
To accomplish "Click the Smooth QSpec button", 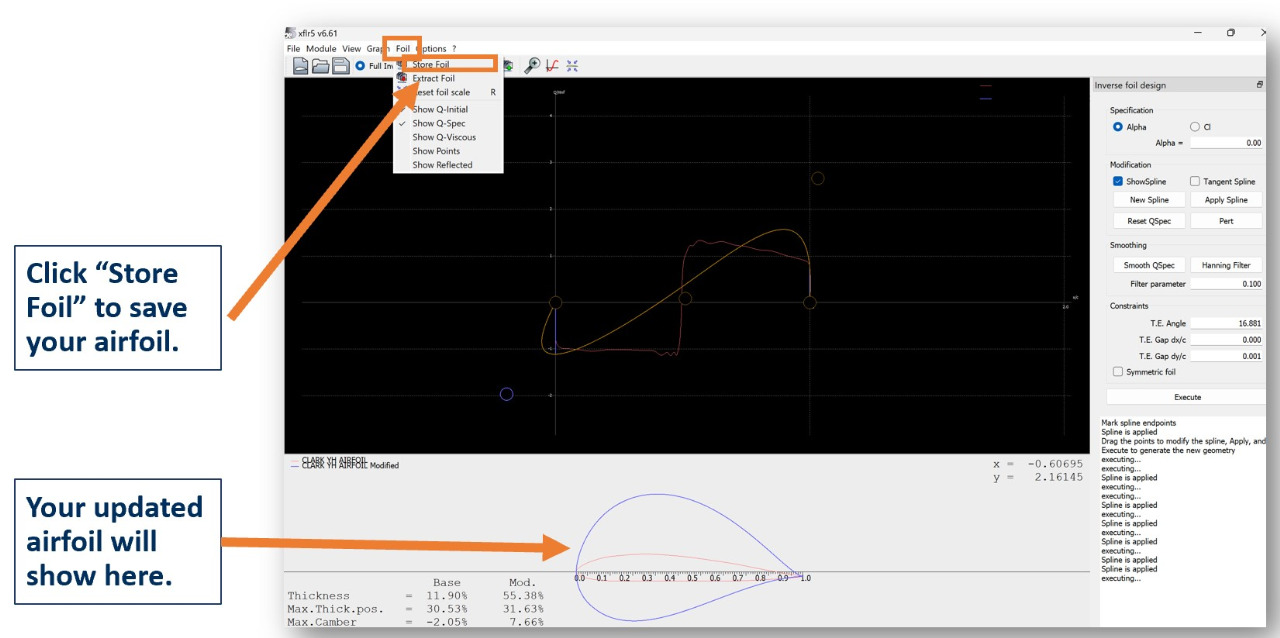I will 1149,265.
